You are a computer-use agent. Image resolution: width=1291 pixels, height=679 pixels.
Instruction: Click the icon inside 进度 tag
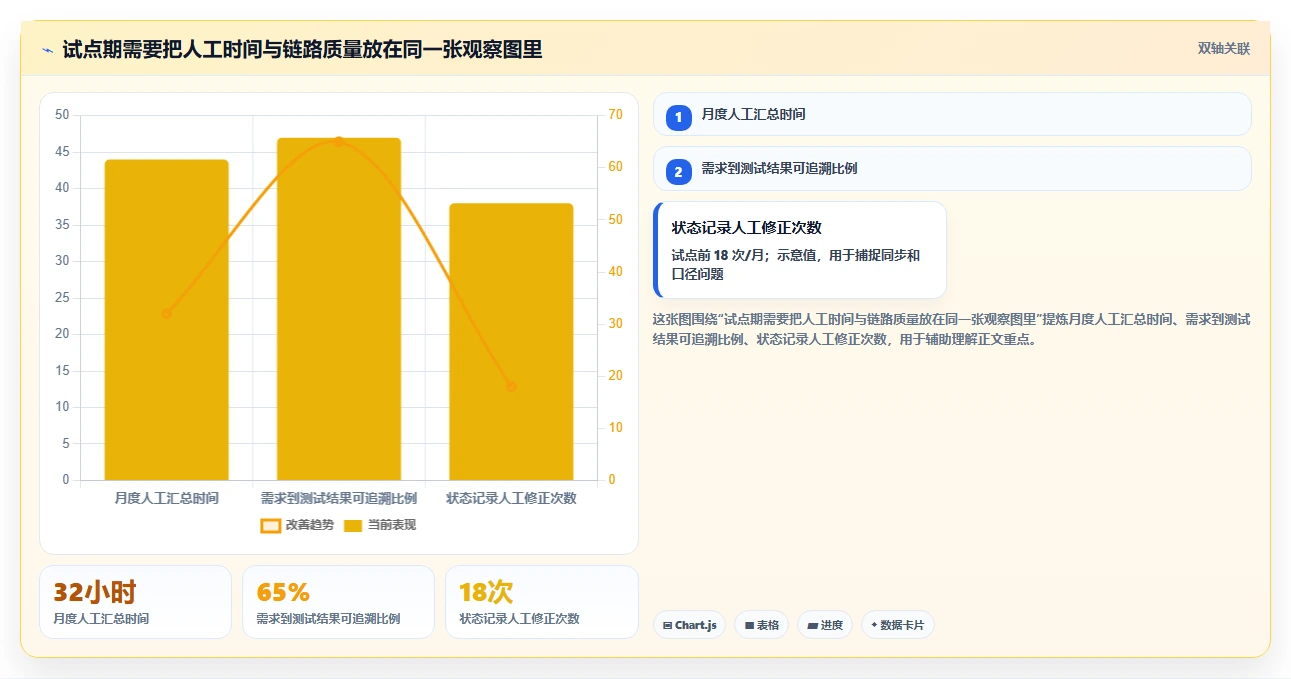(812, 625)
